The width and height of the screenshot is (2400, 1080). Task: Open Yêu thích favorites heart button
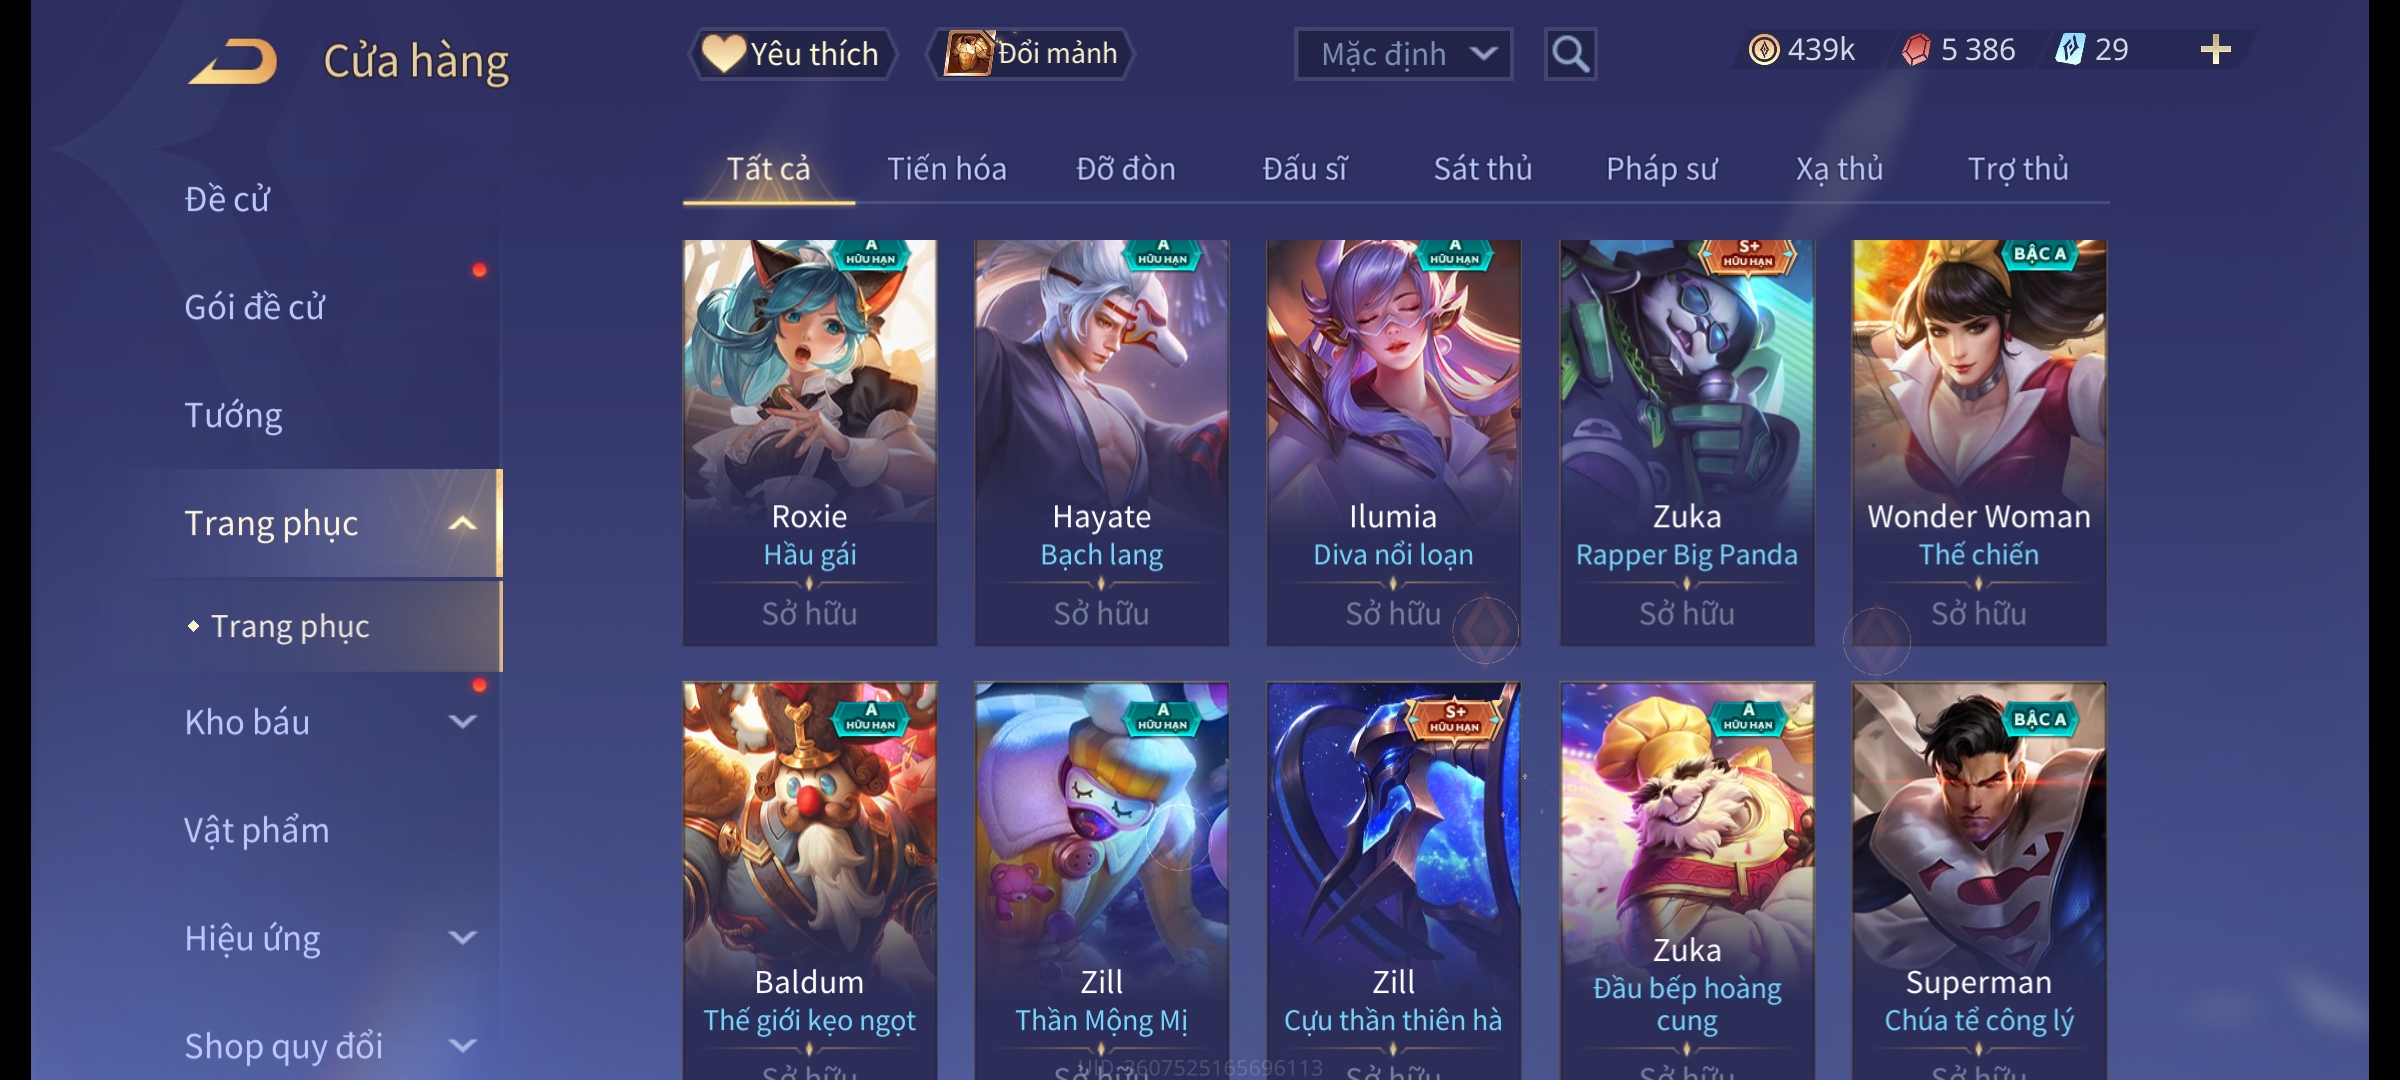tap(792, 54)
